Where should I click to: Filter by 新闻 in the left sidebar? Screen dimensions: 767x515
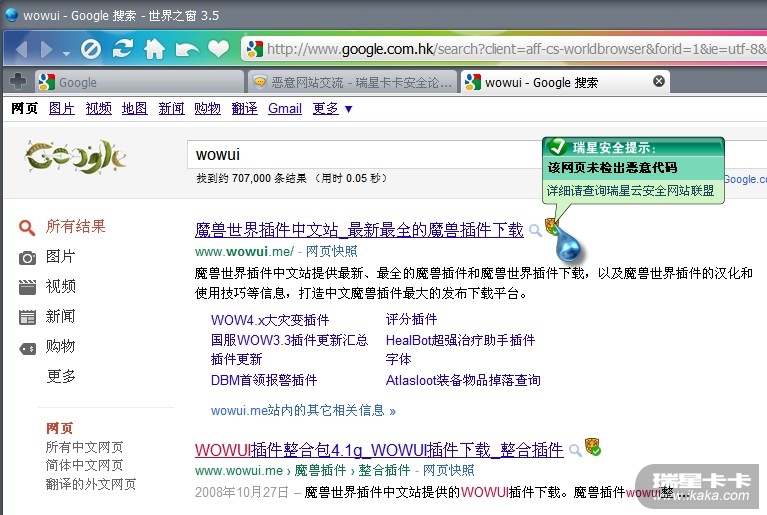pyautogui.click(x=60, y=316)
